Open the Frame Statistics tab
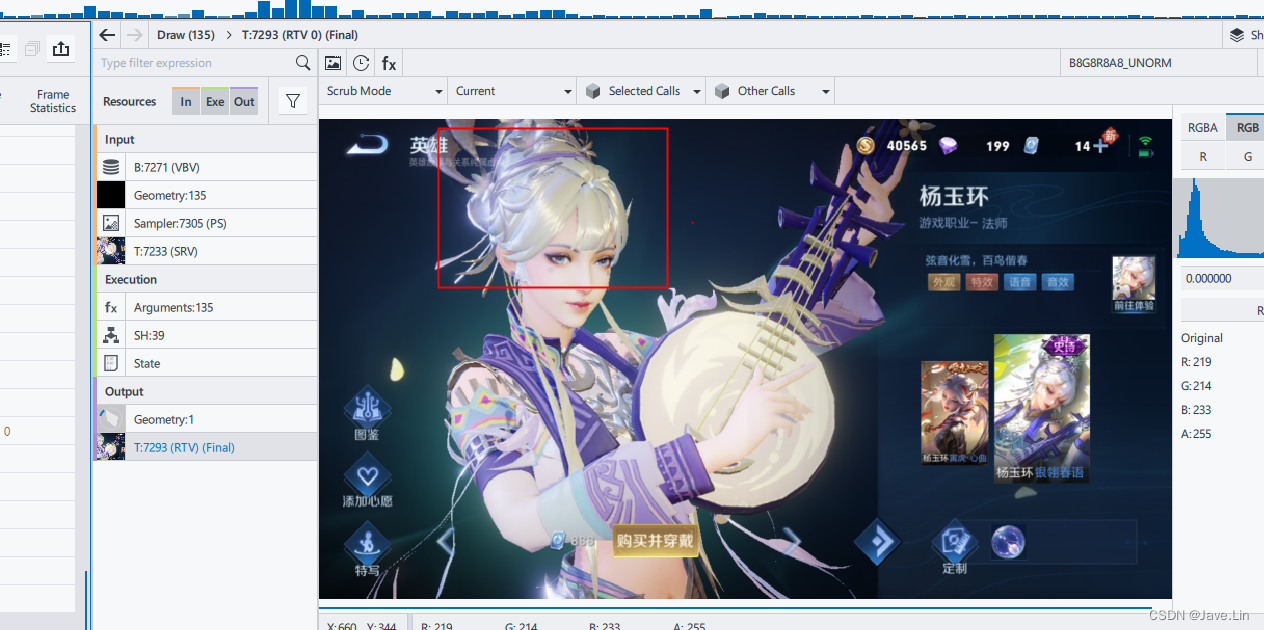The height and width of the screenshot is (630, 1264). click(53, 101)
